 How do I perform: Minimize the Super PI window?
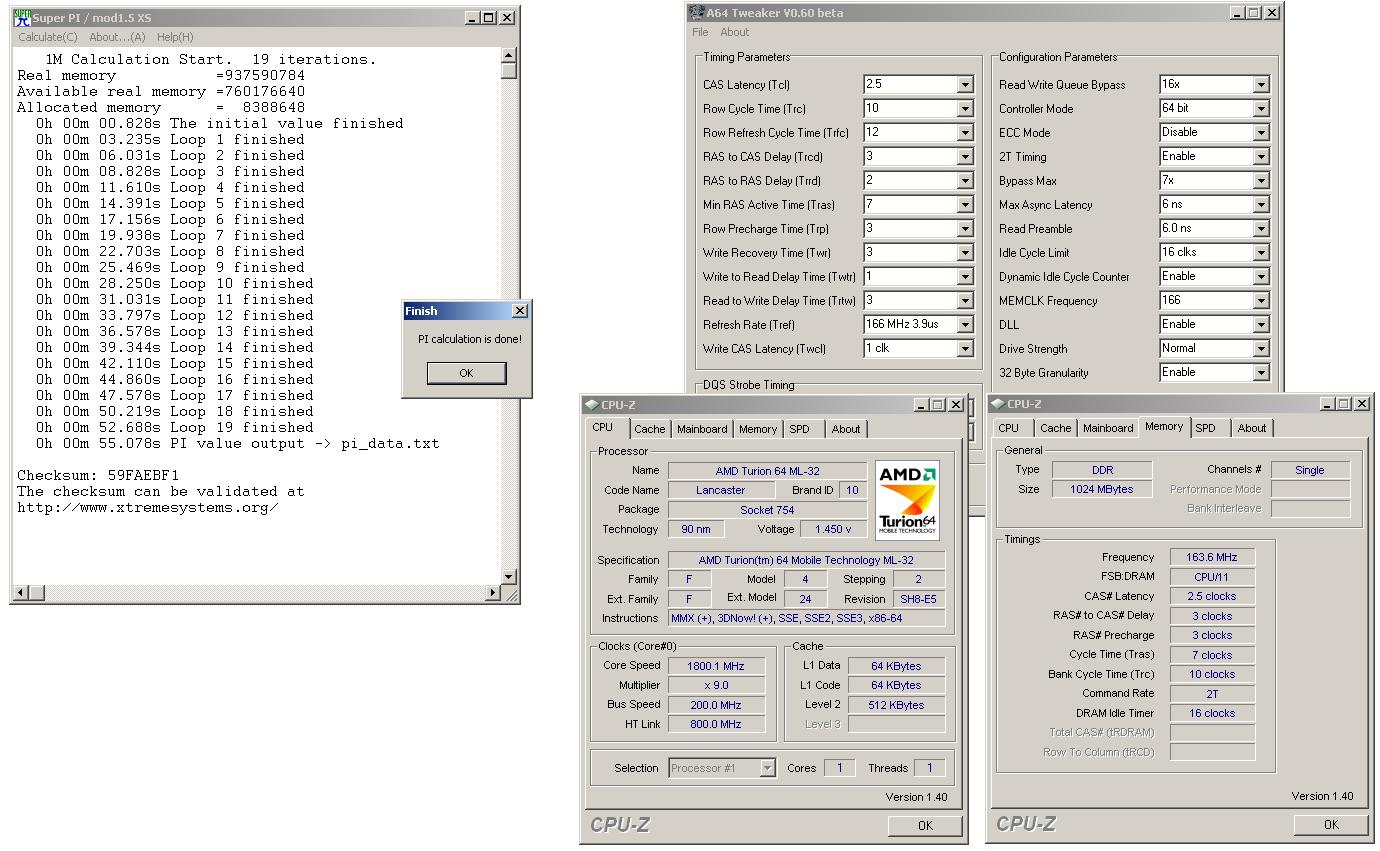(x=473, y=17)
